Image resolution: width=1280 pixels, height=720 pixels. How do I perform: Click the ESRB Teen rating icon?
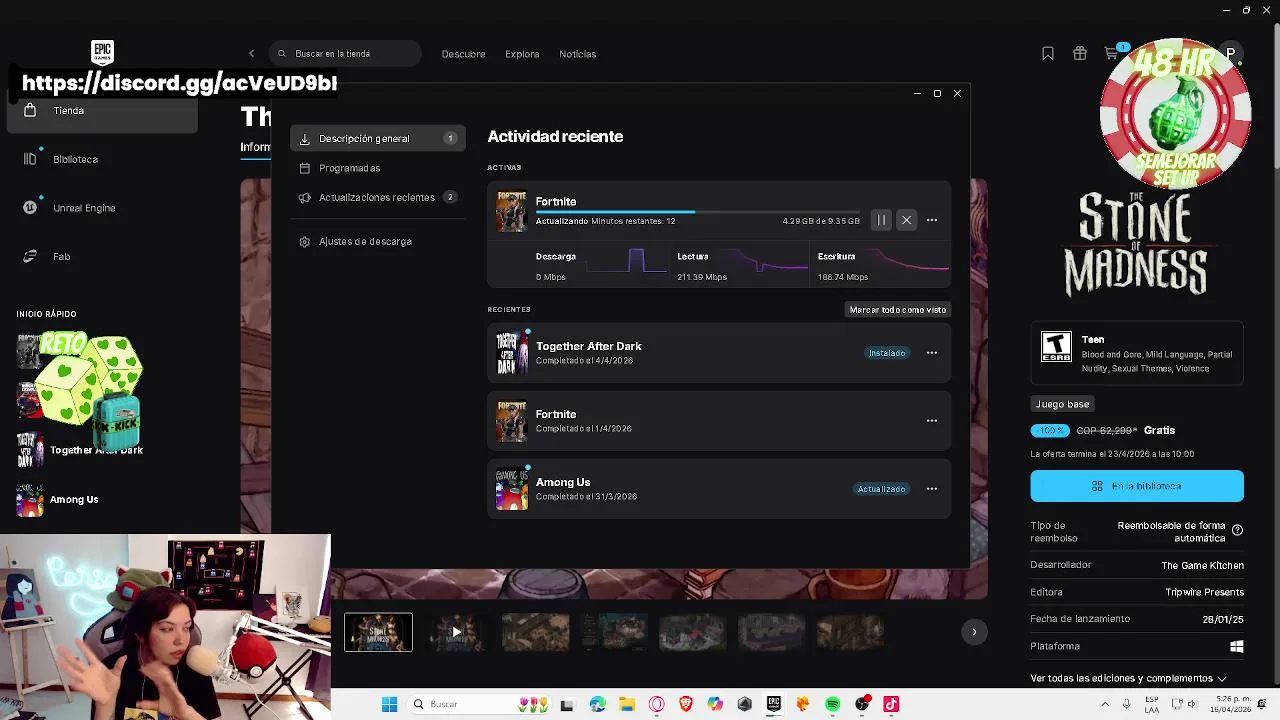[1056, 347]
